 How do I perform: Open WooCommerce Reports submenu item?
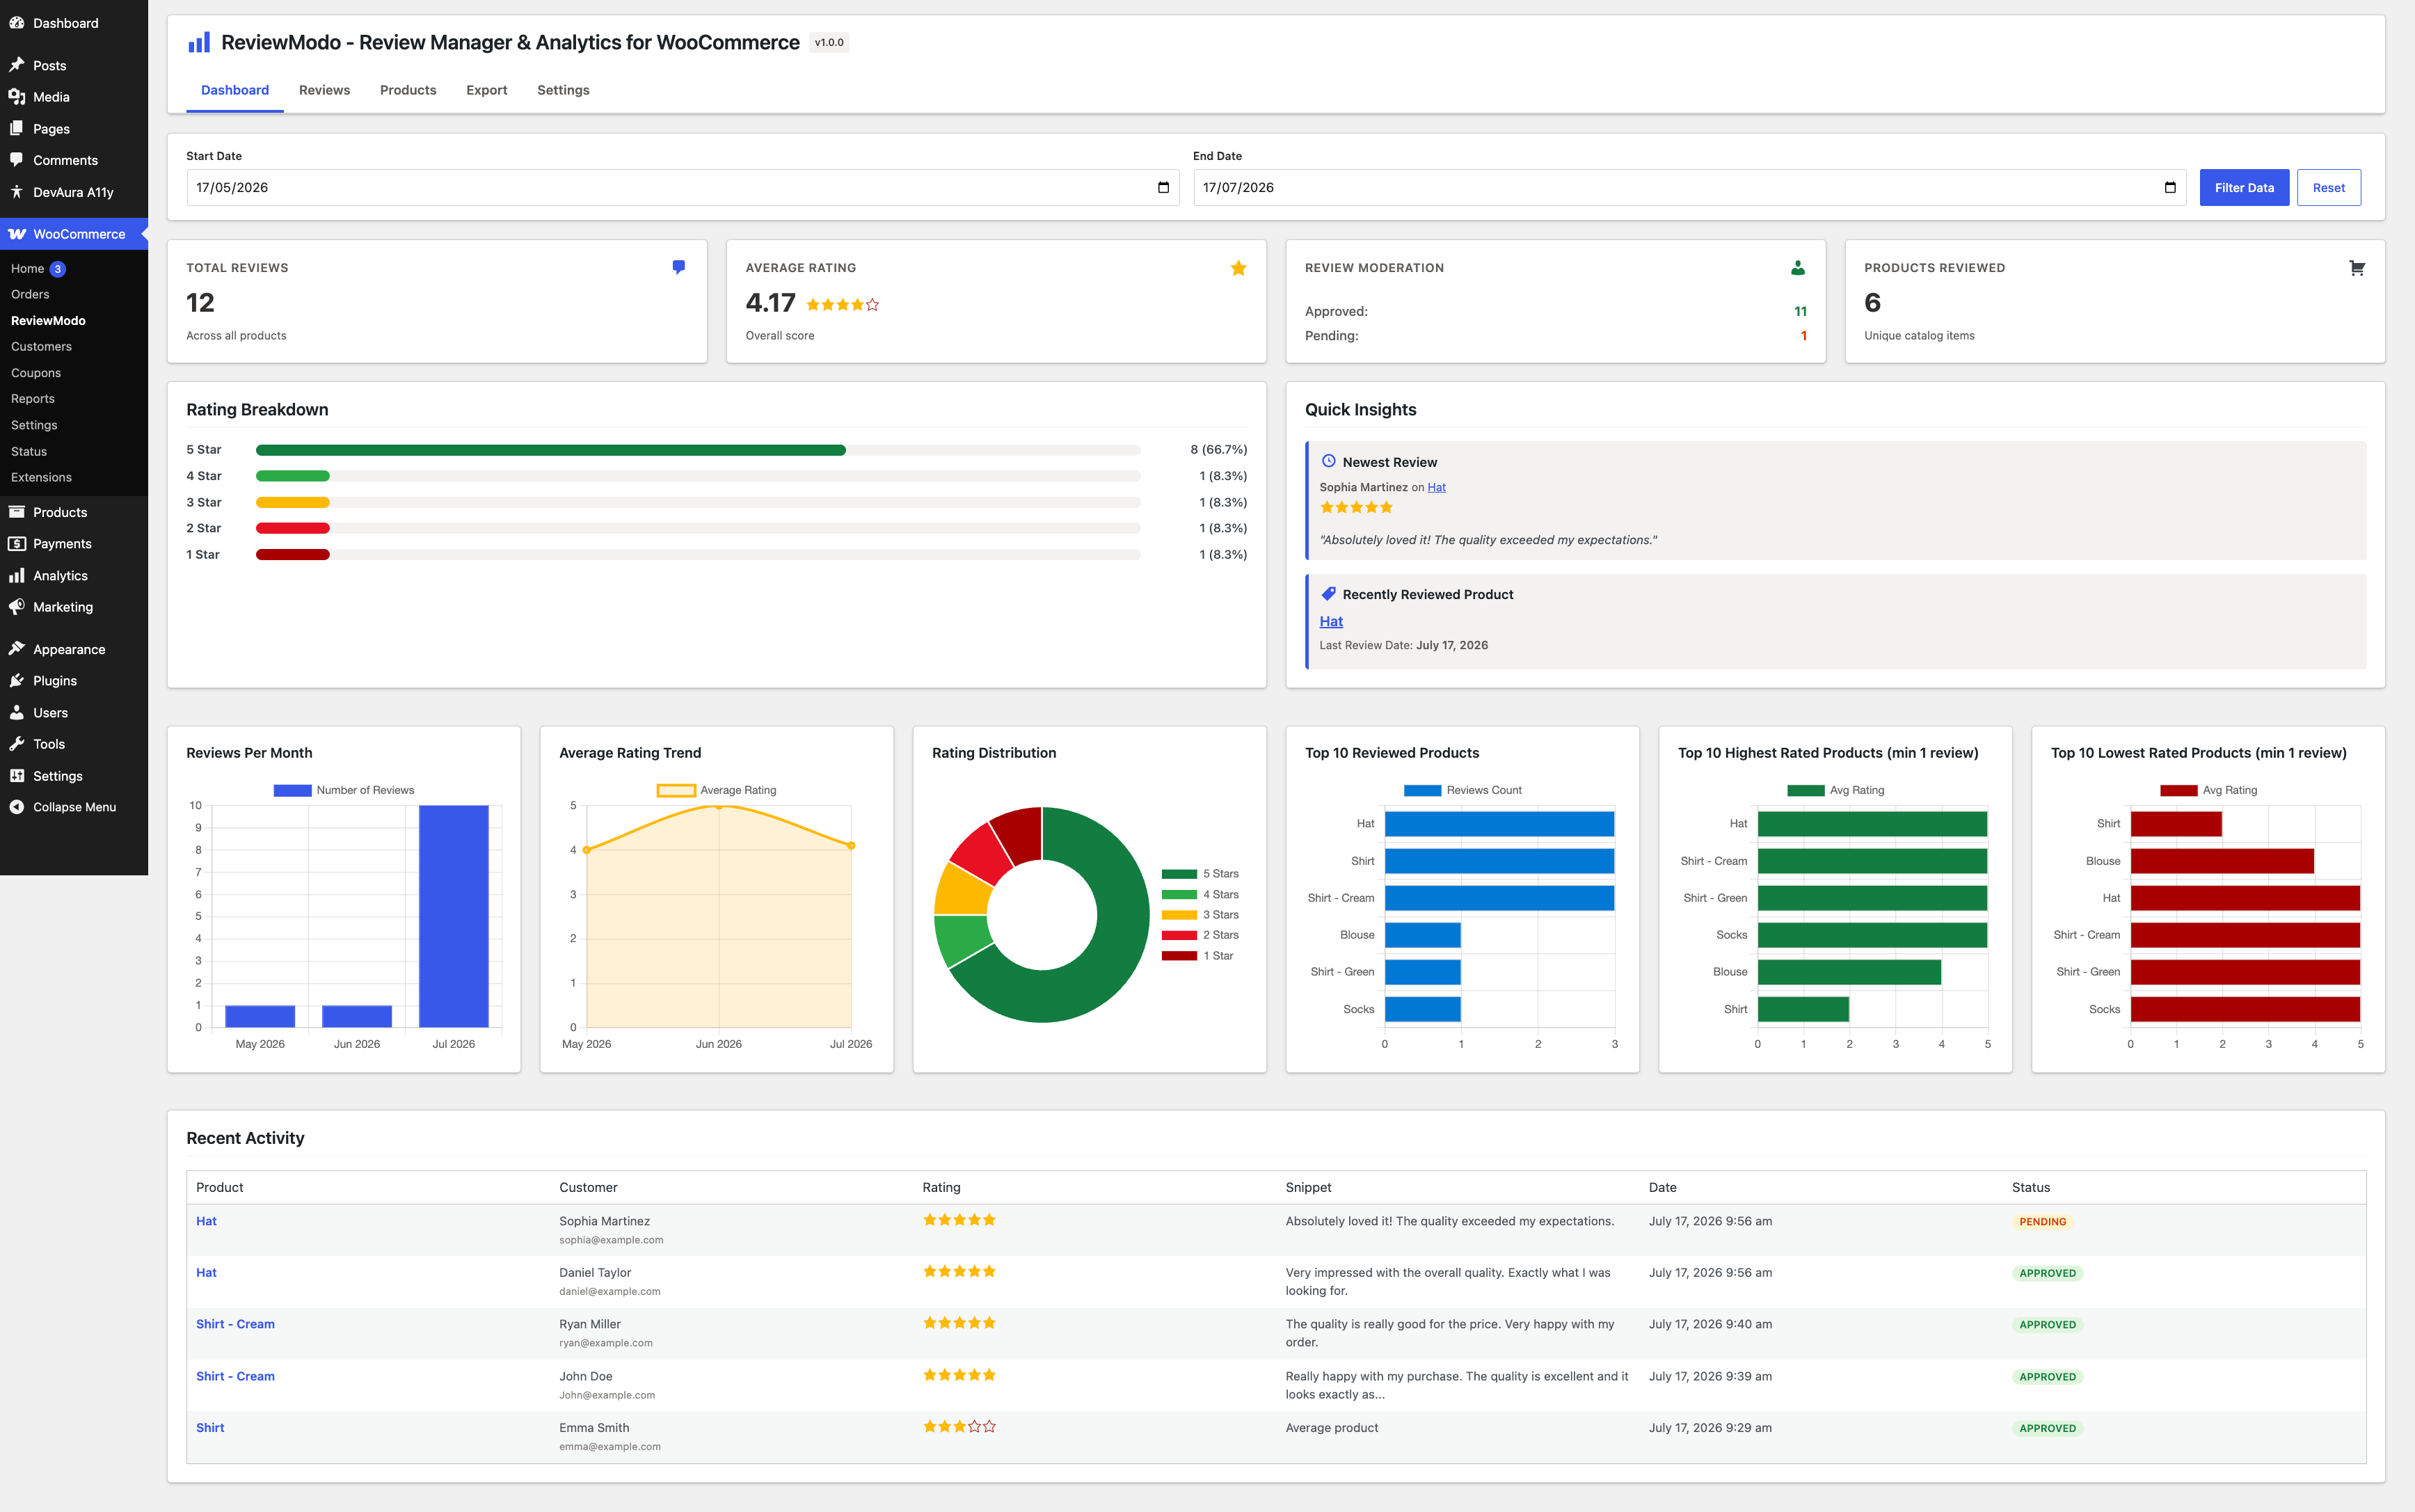coord(33,398)
